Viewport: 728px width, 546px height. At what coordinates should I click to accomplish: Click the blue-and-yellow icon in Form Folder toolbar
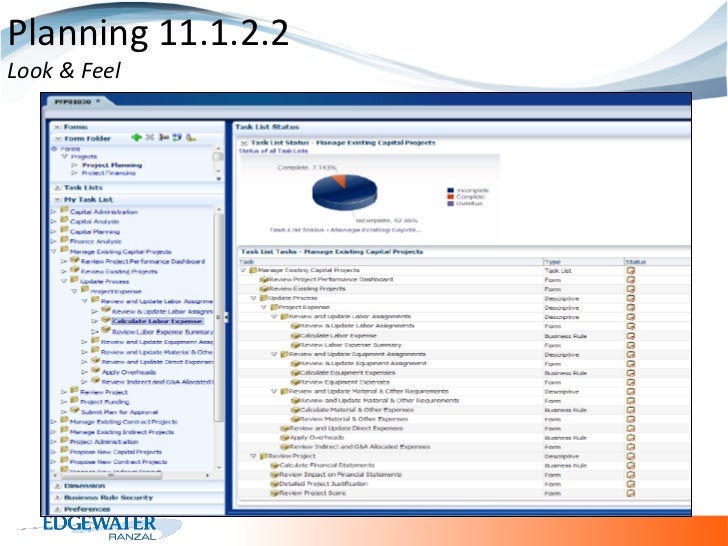coord(177,137)
